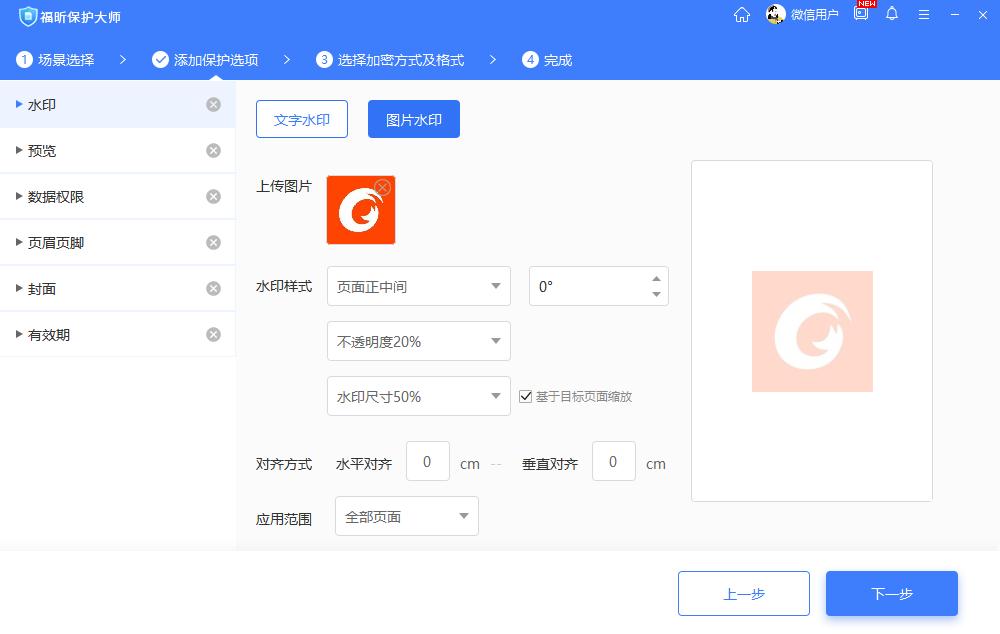Open the hamburger menu icon

(923, 15)
